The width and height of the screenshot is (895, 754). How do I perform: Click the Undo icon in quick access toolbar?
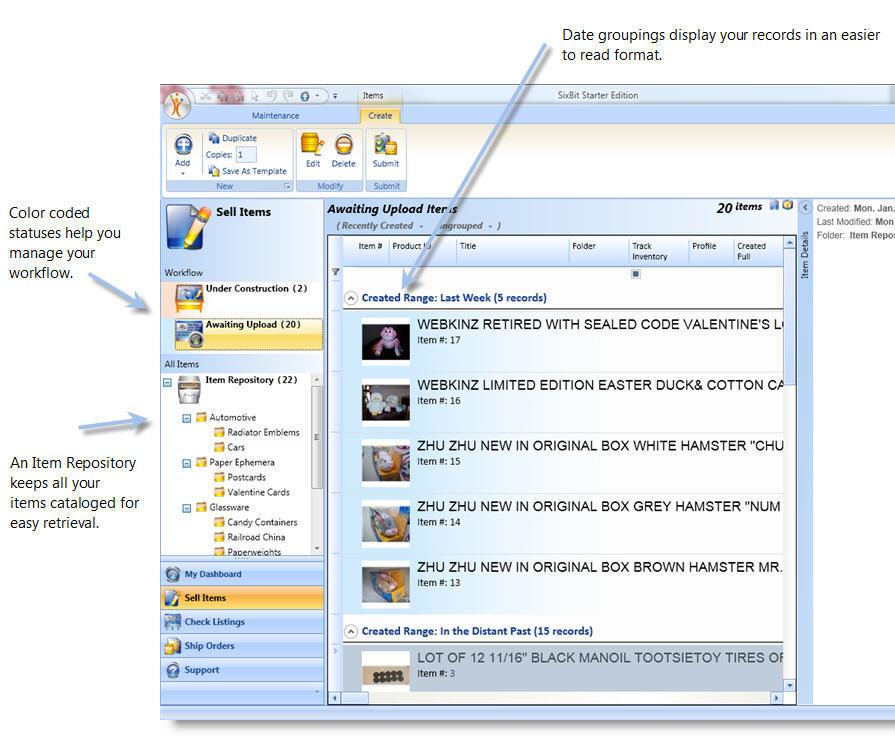pyautogui.click(x=272, y=95)
